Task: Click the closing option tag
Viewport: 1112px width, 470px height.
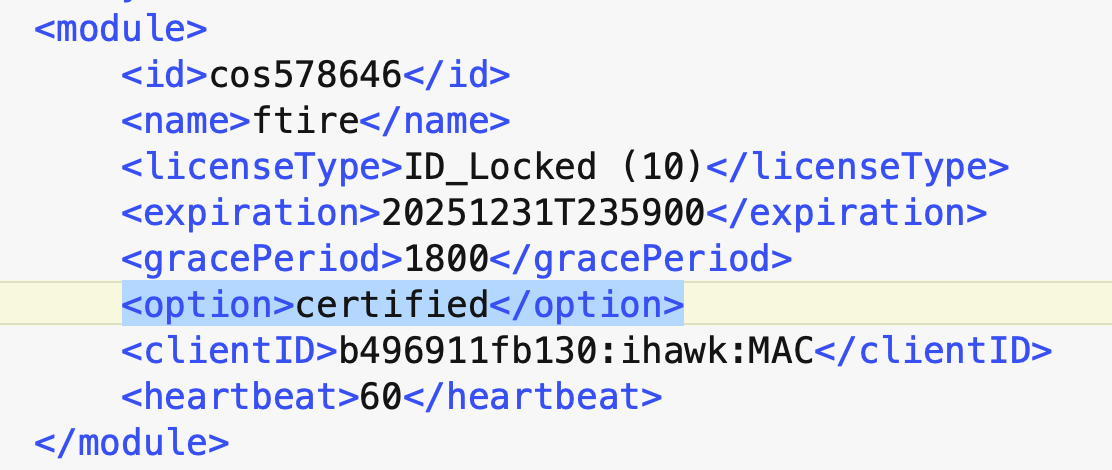Action: (x=586, y=305)
